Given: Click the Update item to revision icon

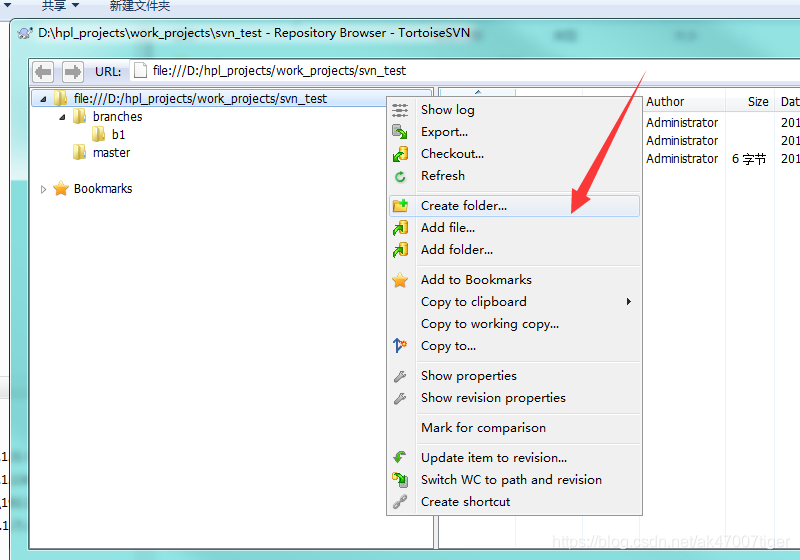Looking at the screenshot, I should pos(400,457).
